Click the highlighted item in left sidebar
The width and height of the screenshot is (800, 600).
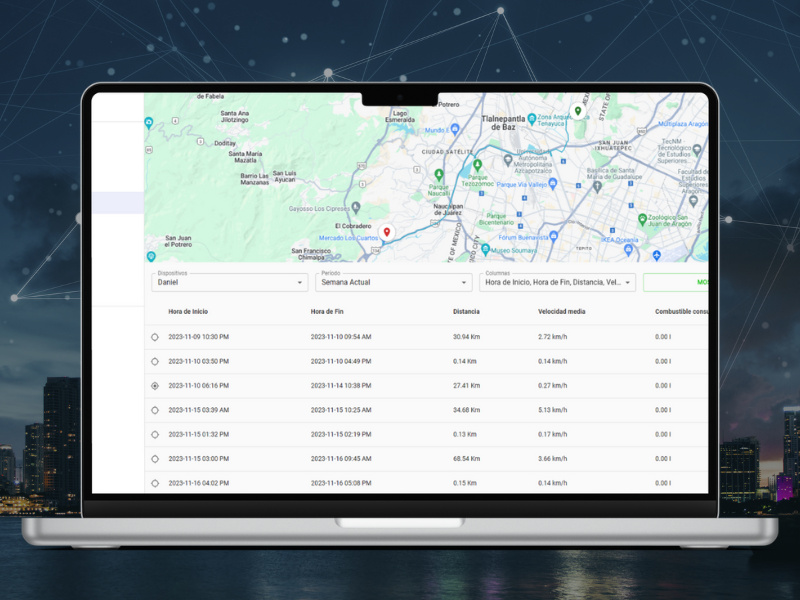coord(118,203)
